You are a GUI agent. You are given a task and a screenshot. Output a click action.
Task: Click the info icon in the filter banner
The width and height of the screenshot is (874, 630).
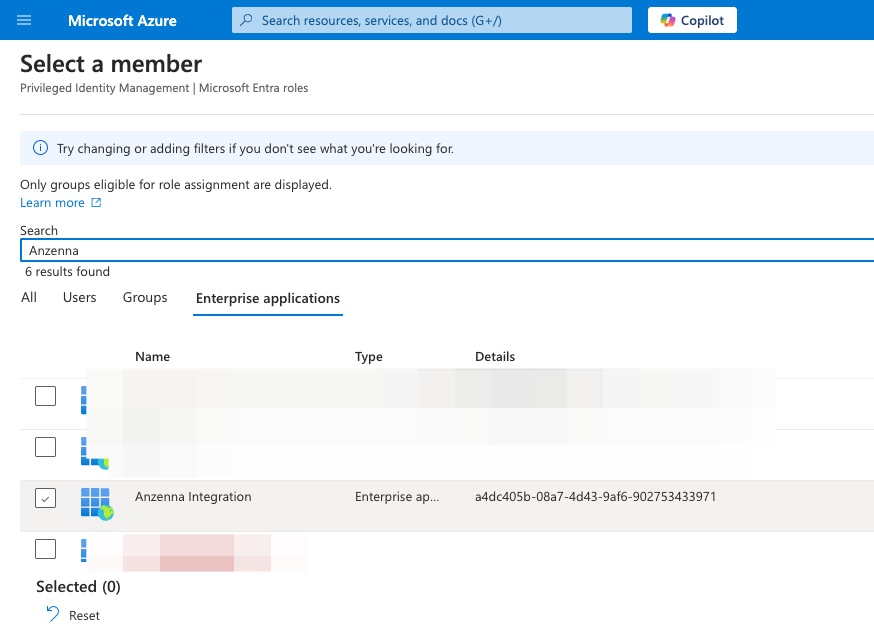[41, 148]
